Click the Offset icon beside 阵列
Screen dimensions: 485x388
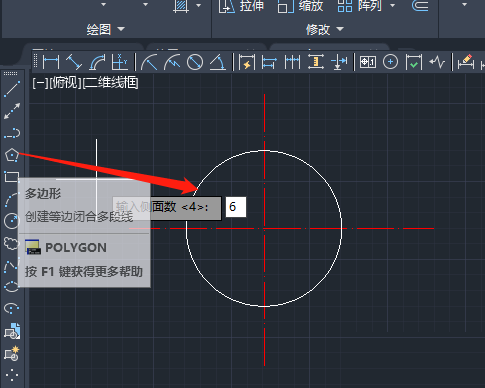click(420, 5)
